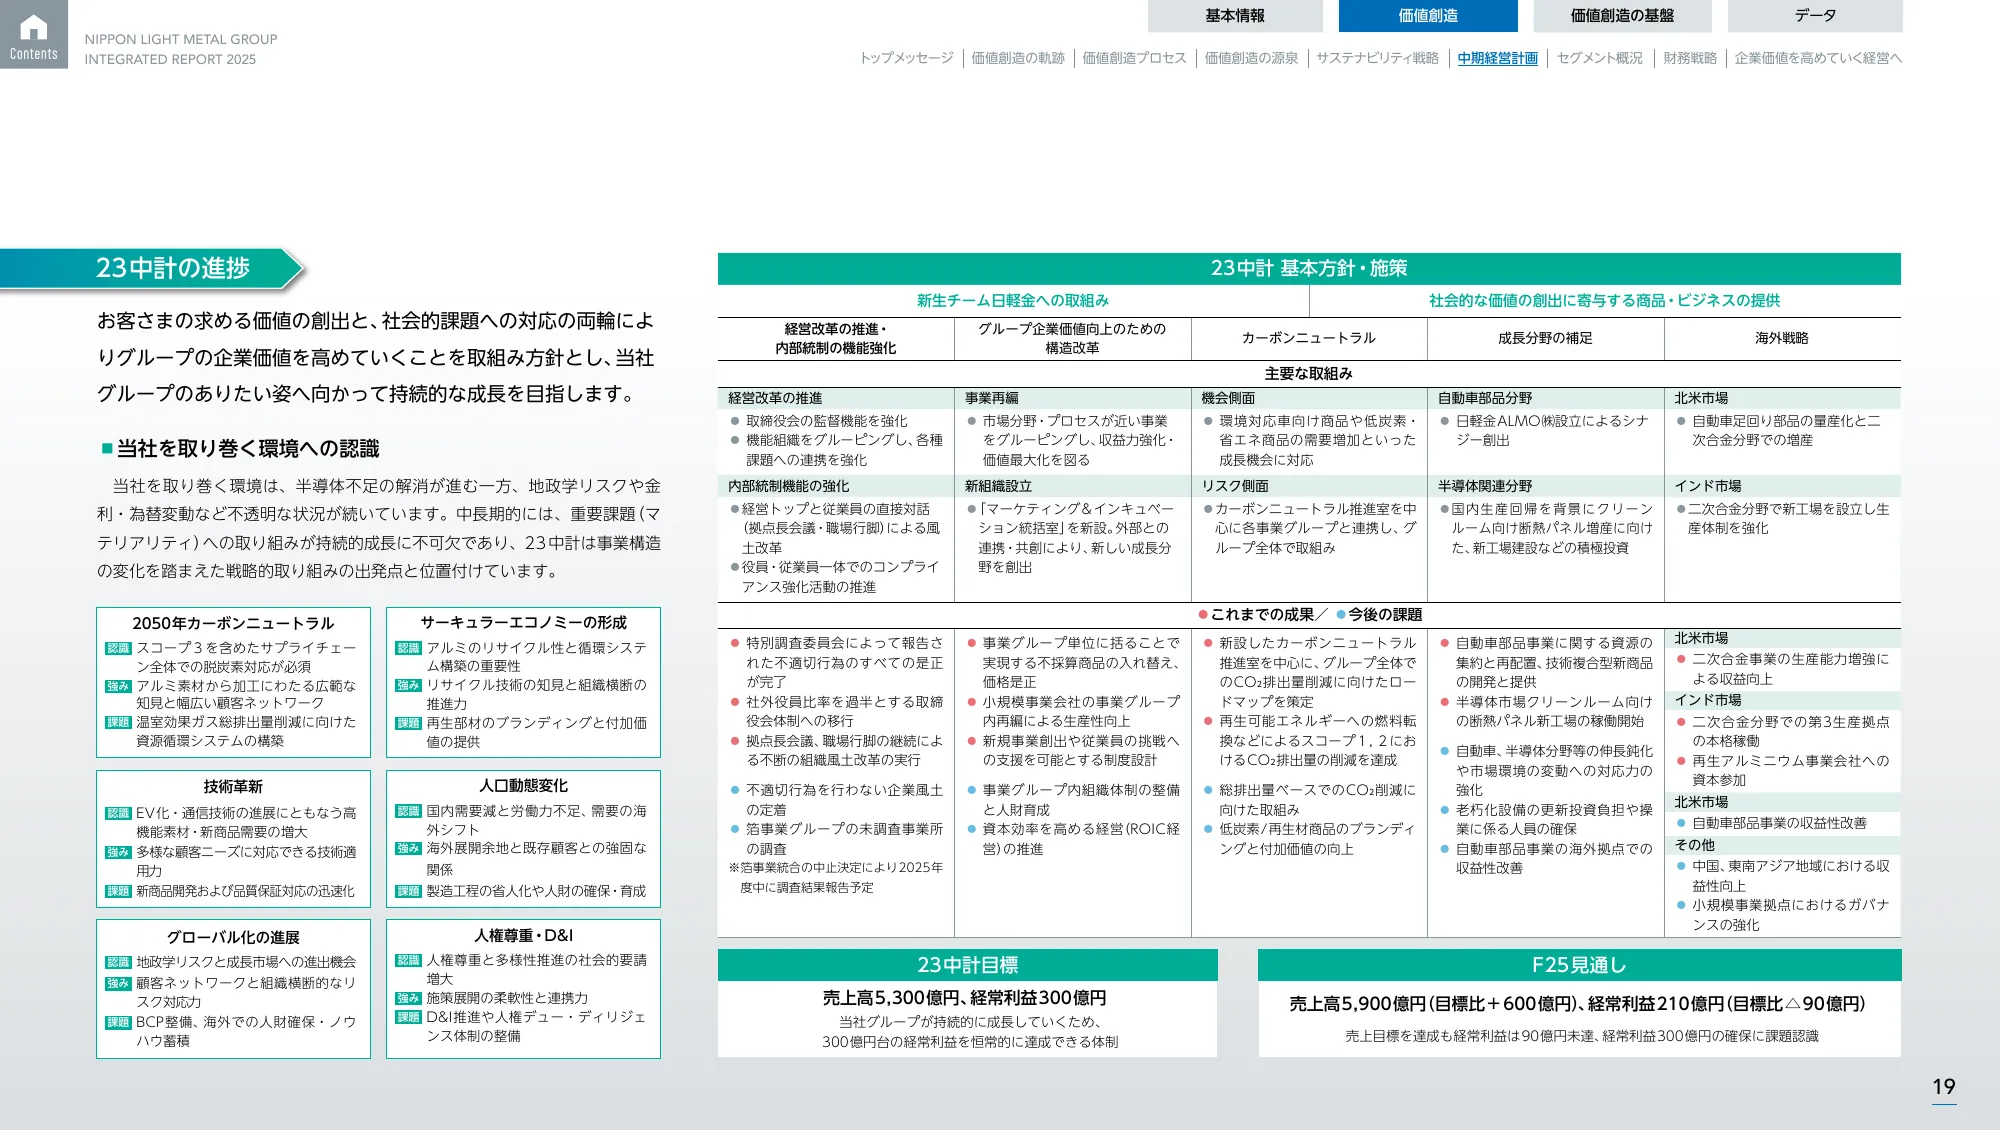
Task: Select the 中期経営計画 nav item
Action: (x=1496, y=59)
